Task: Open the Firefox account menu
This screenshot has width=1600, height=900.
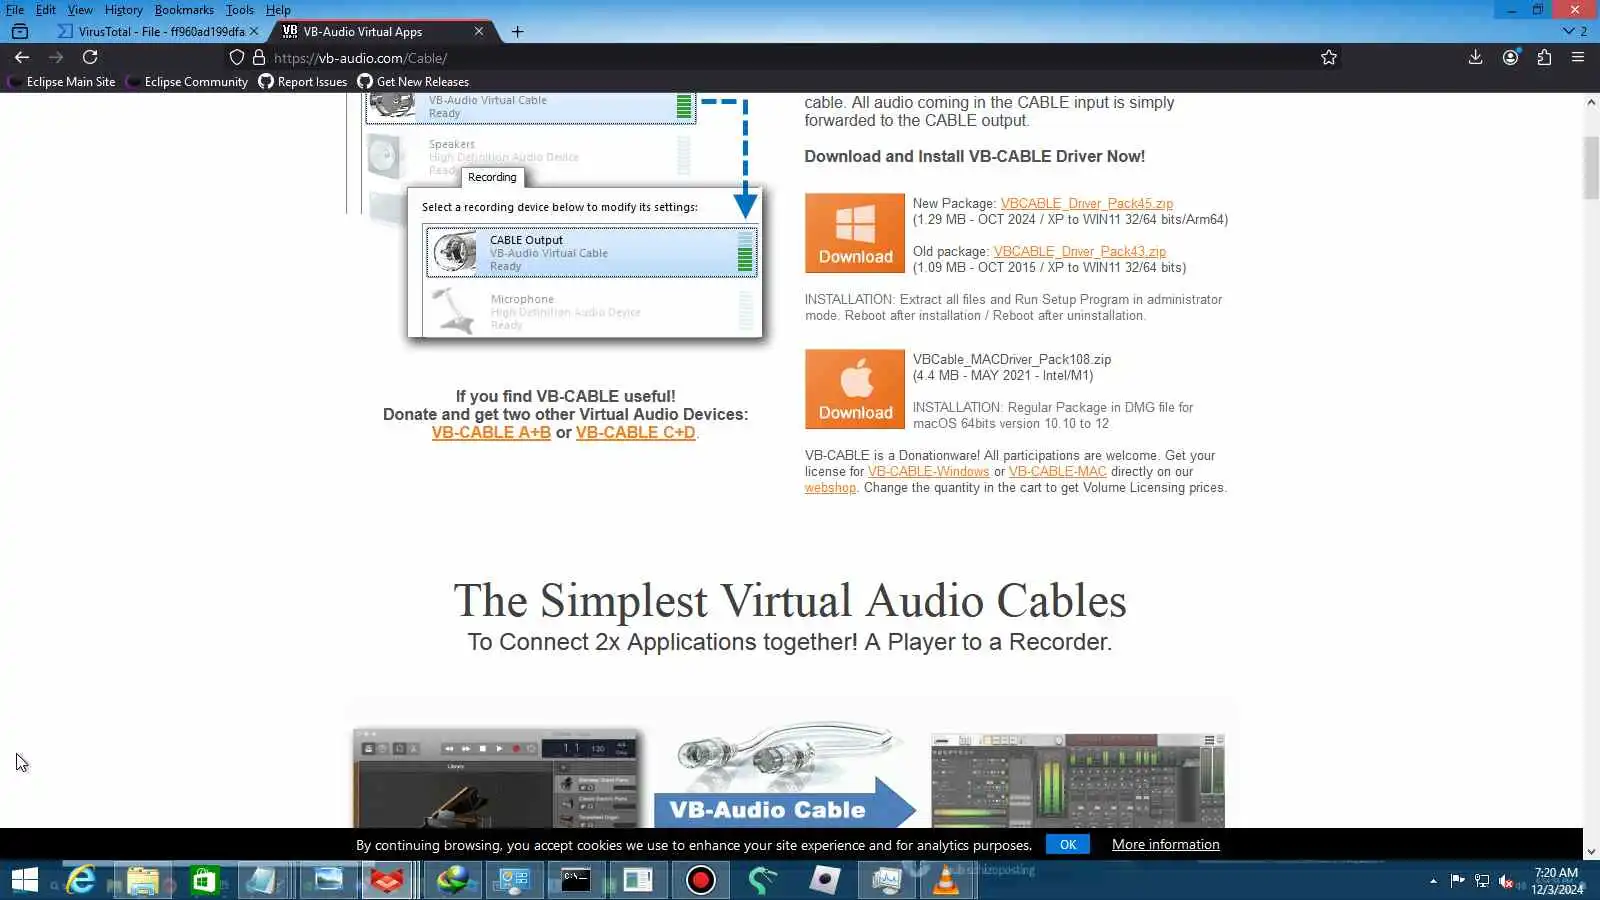Action: coord(1510,57)
